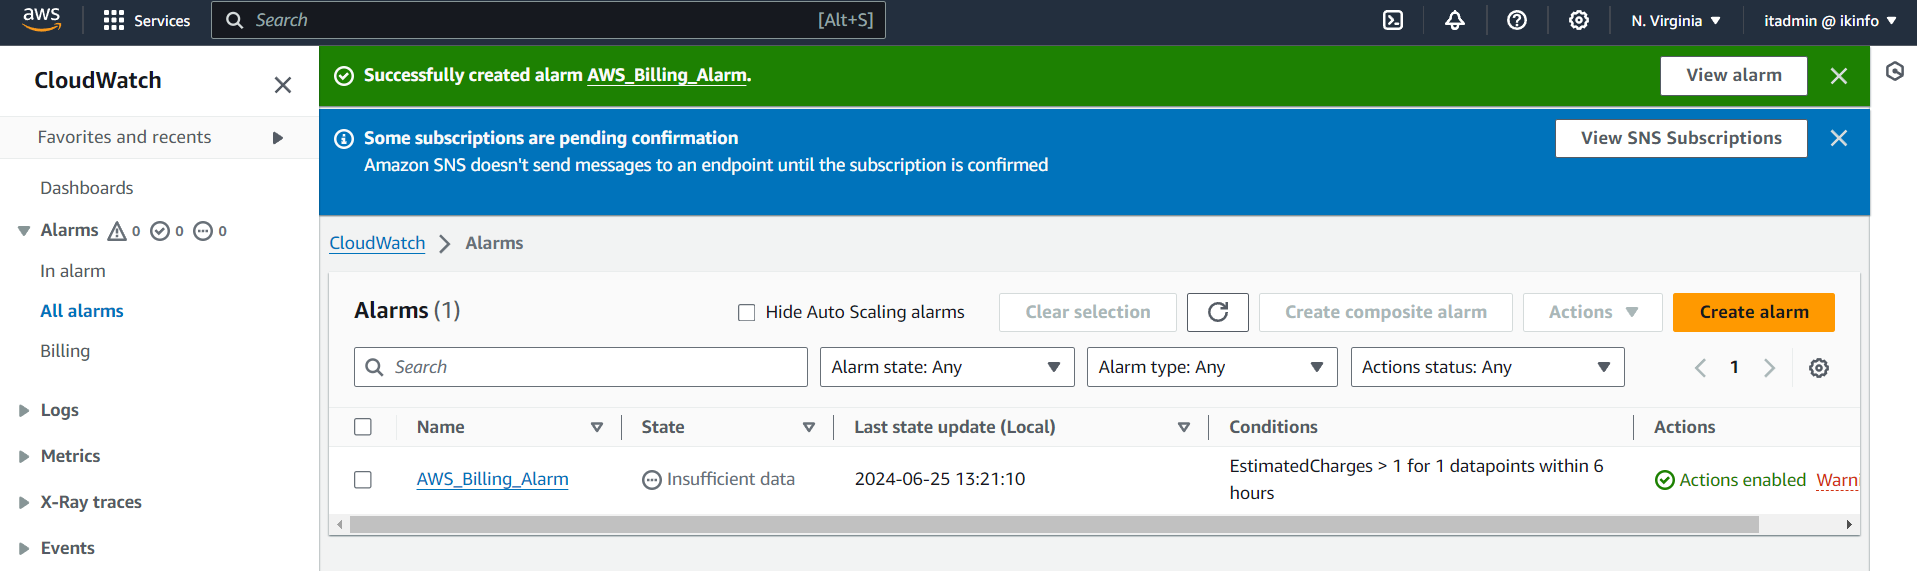Open AWS CloudShell terminal icon

[x=1393, y=20]
